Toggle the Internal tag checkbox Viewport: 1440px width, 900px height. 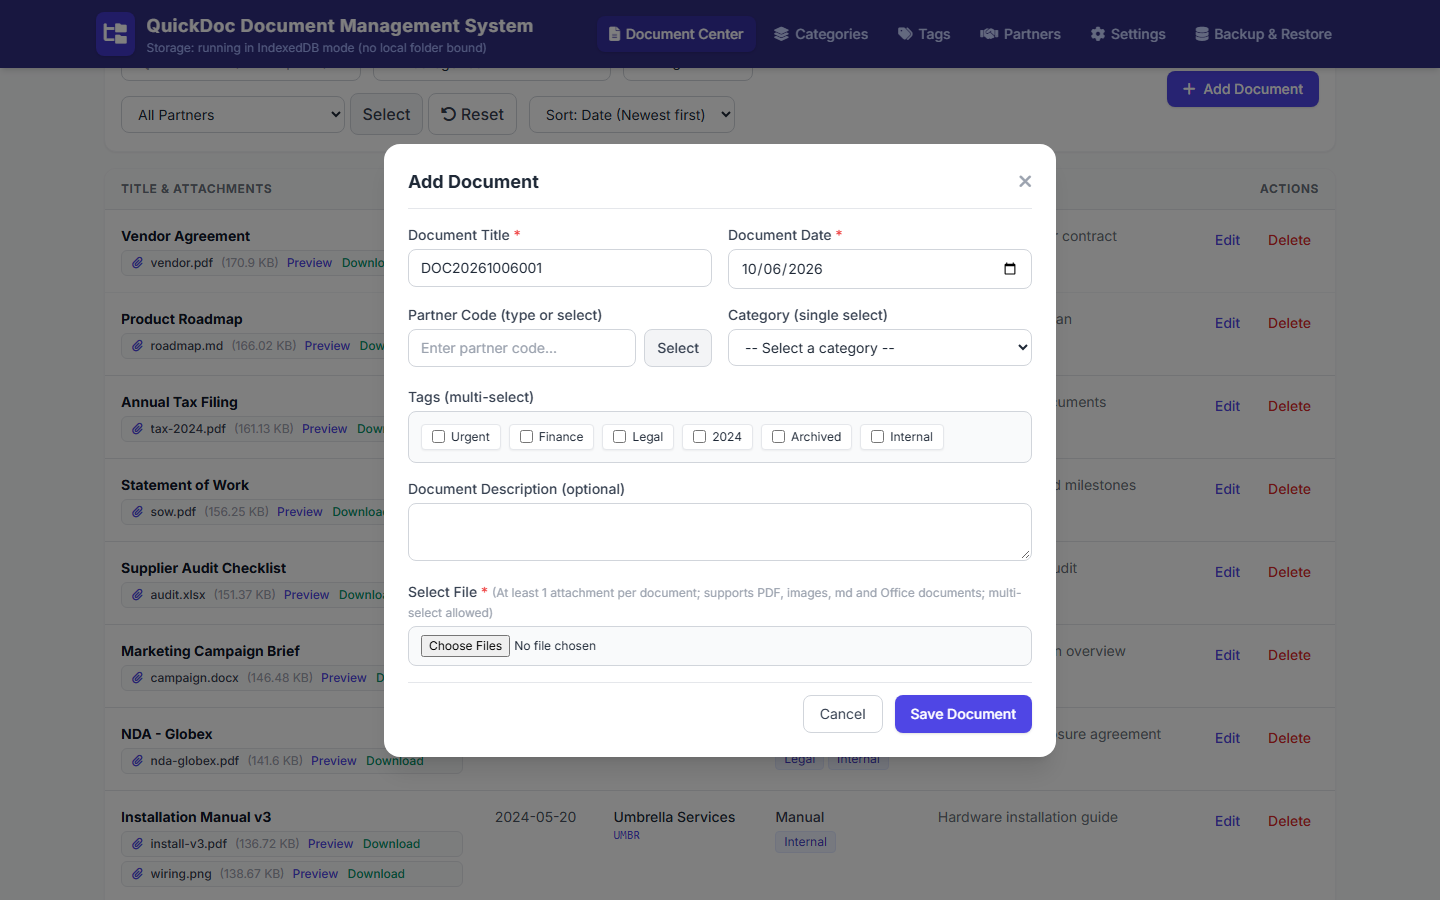point(877,437)
